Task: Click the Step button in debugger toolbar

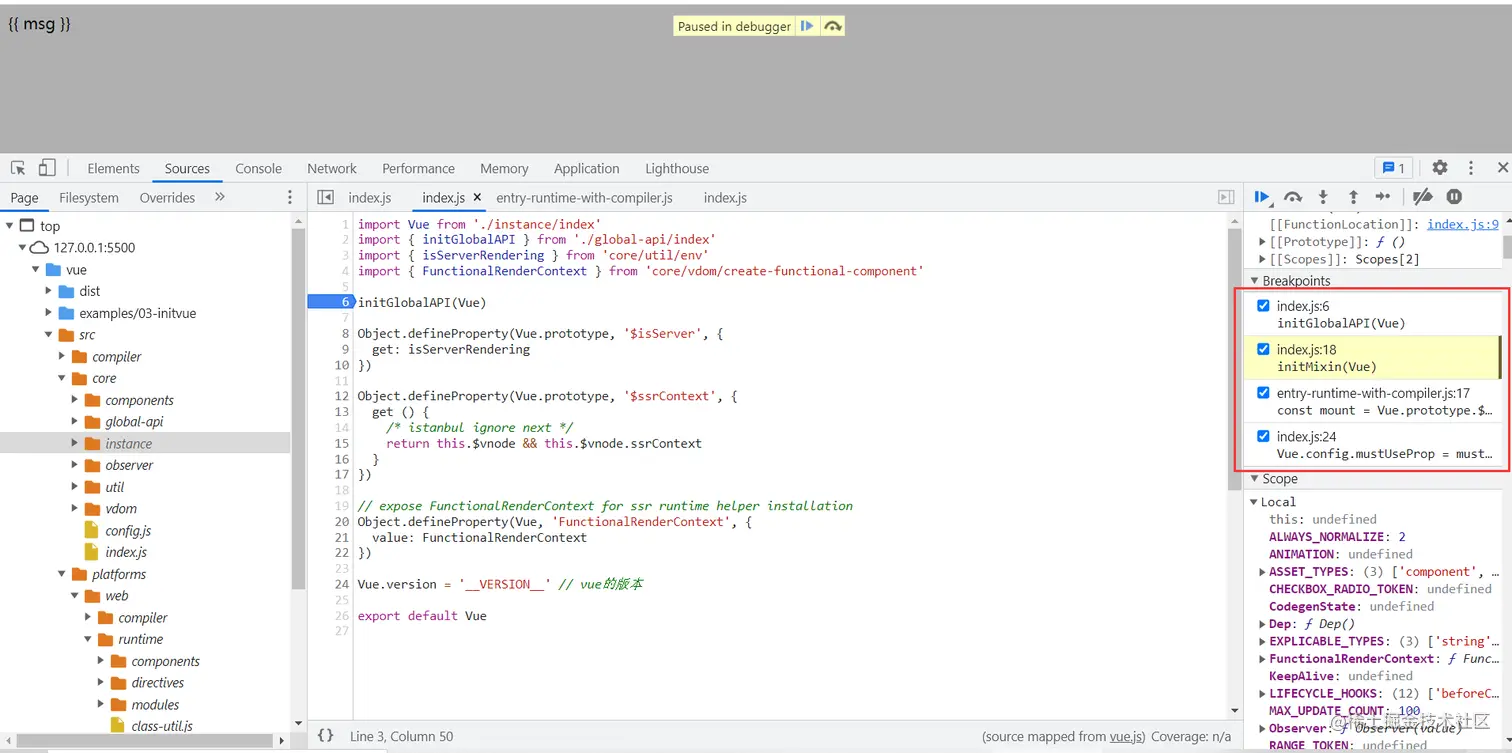Action: click(1383, 197)
